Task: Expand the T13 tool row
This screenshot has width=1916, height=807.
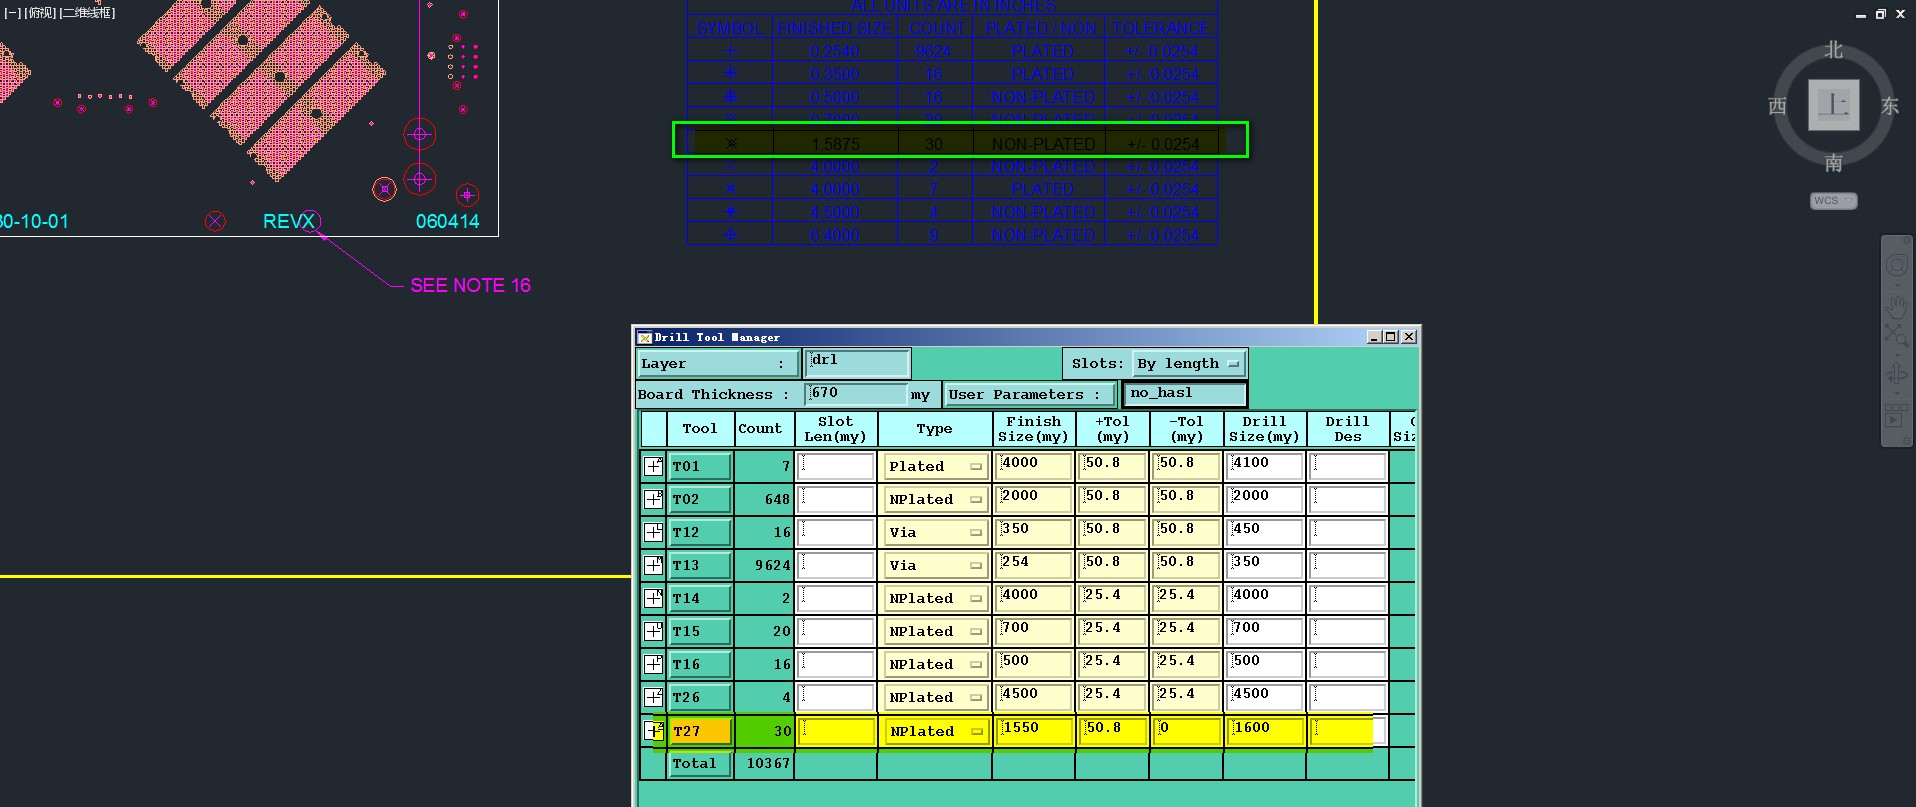Action: pyautogui.click(x=653, y=565)
